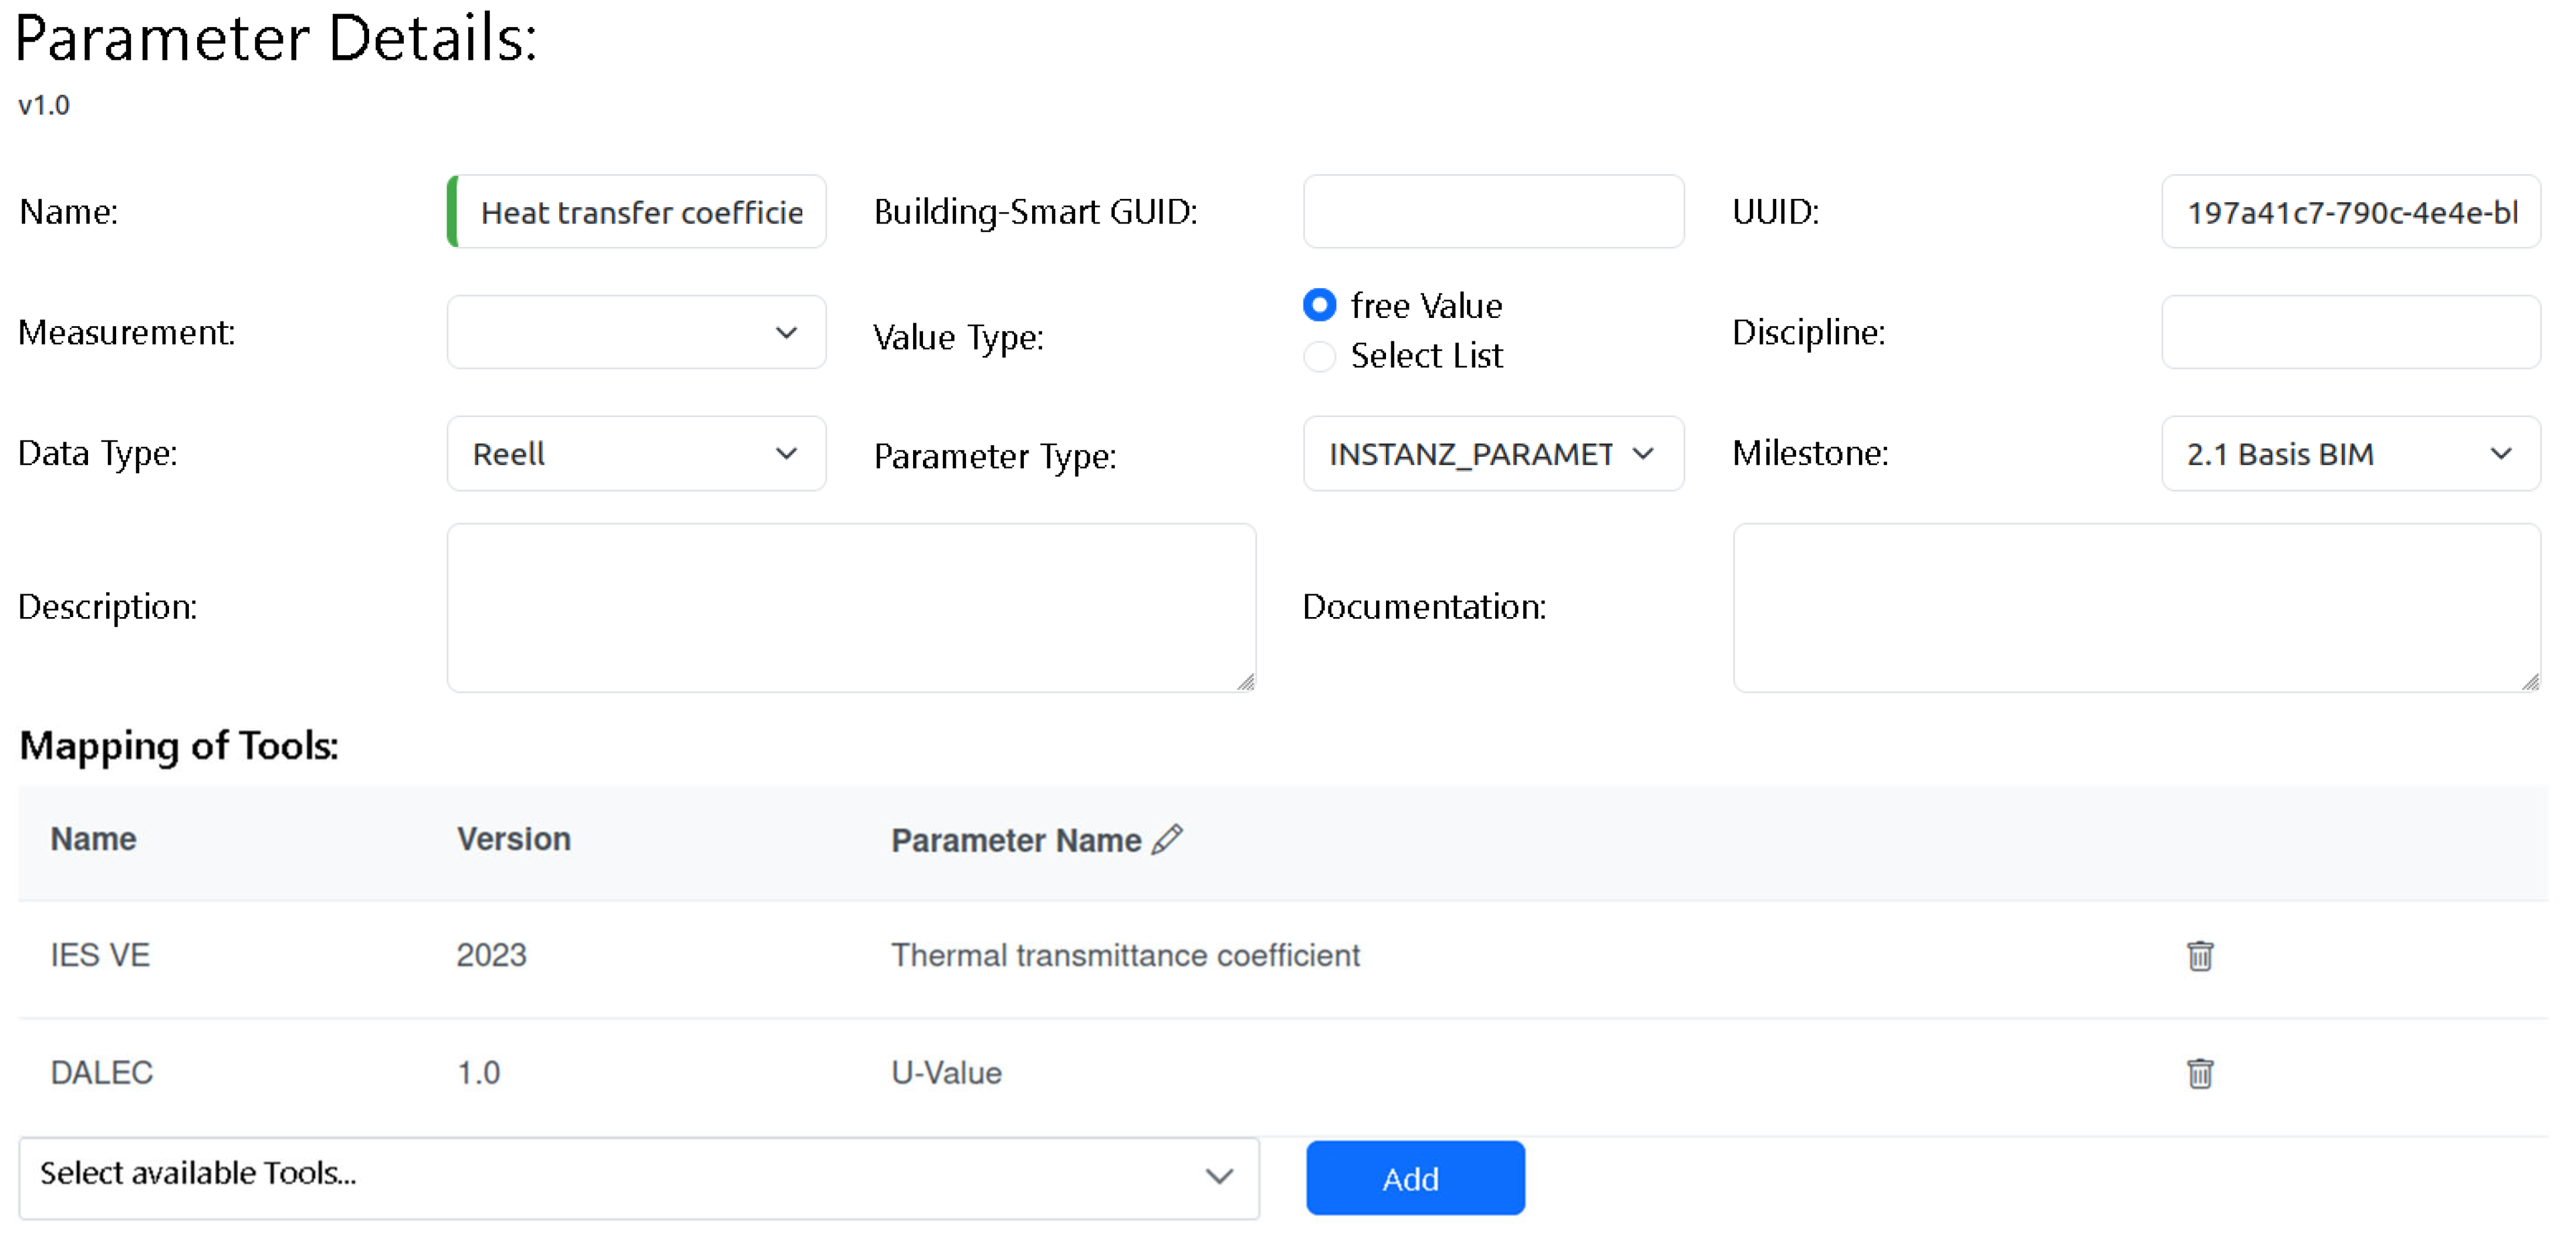Select the IES VE table cell
The image size is (2576, 1250).
click(x=100, y=955)
